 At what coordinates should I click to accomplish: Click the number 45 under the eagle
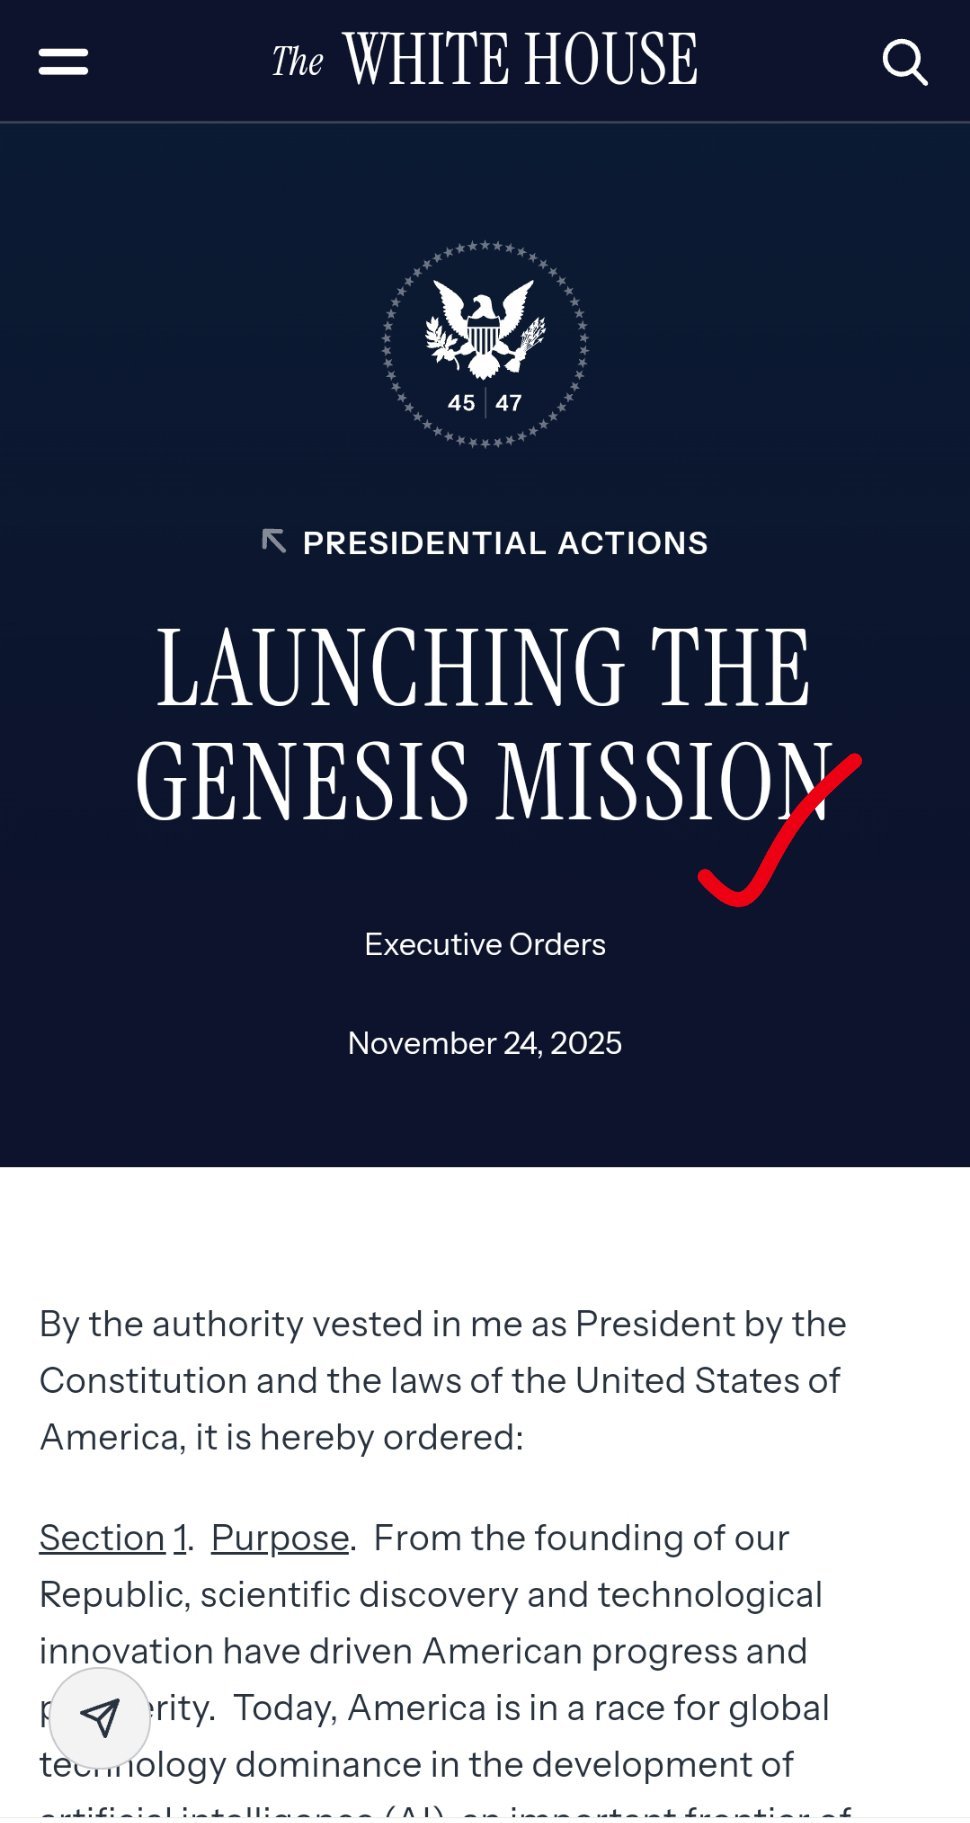[461, 403]
